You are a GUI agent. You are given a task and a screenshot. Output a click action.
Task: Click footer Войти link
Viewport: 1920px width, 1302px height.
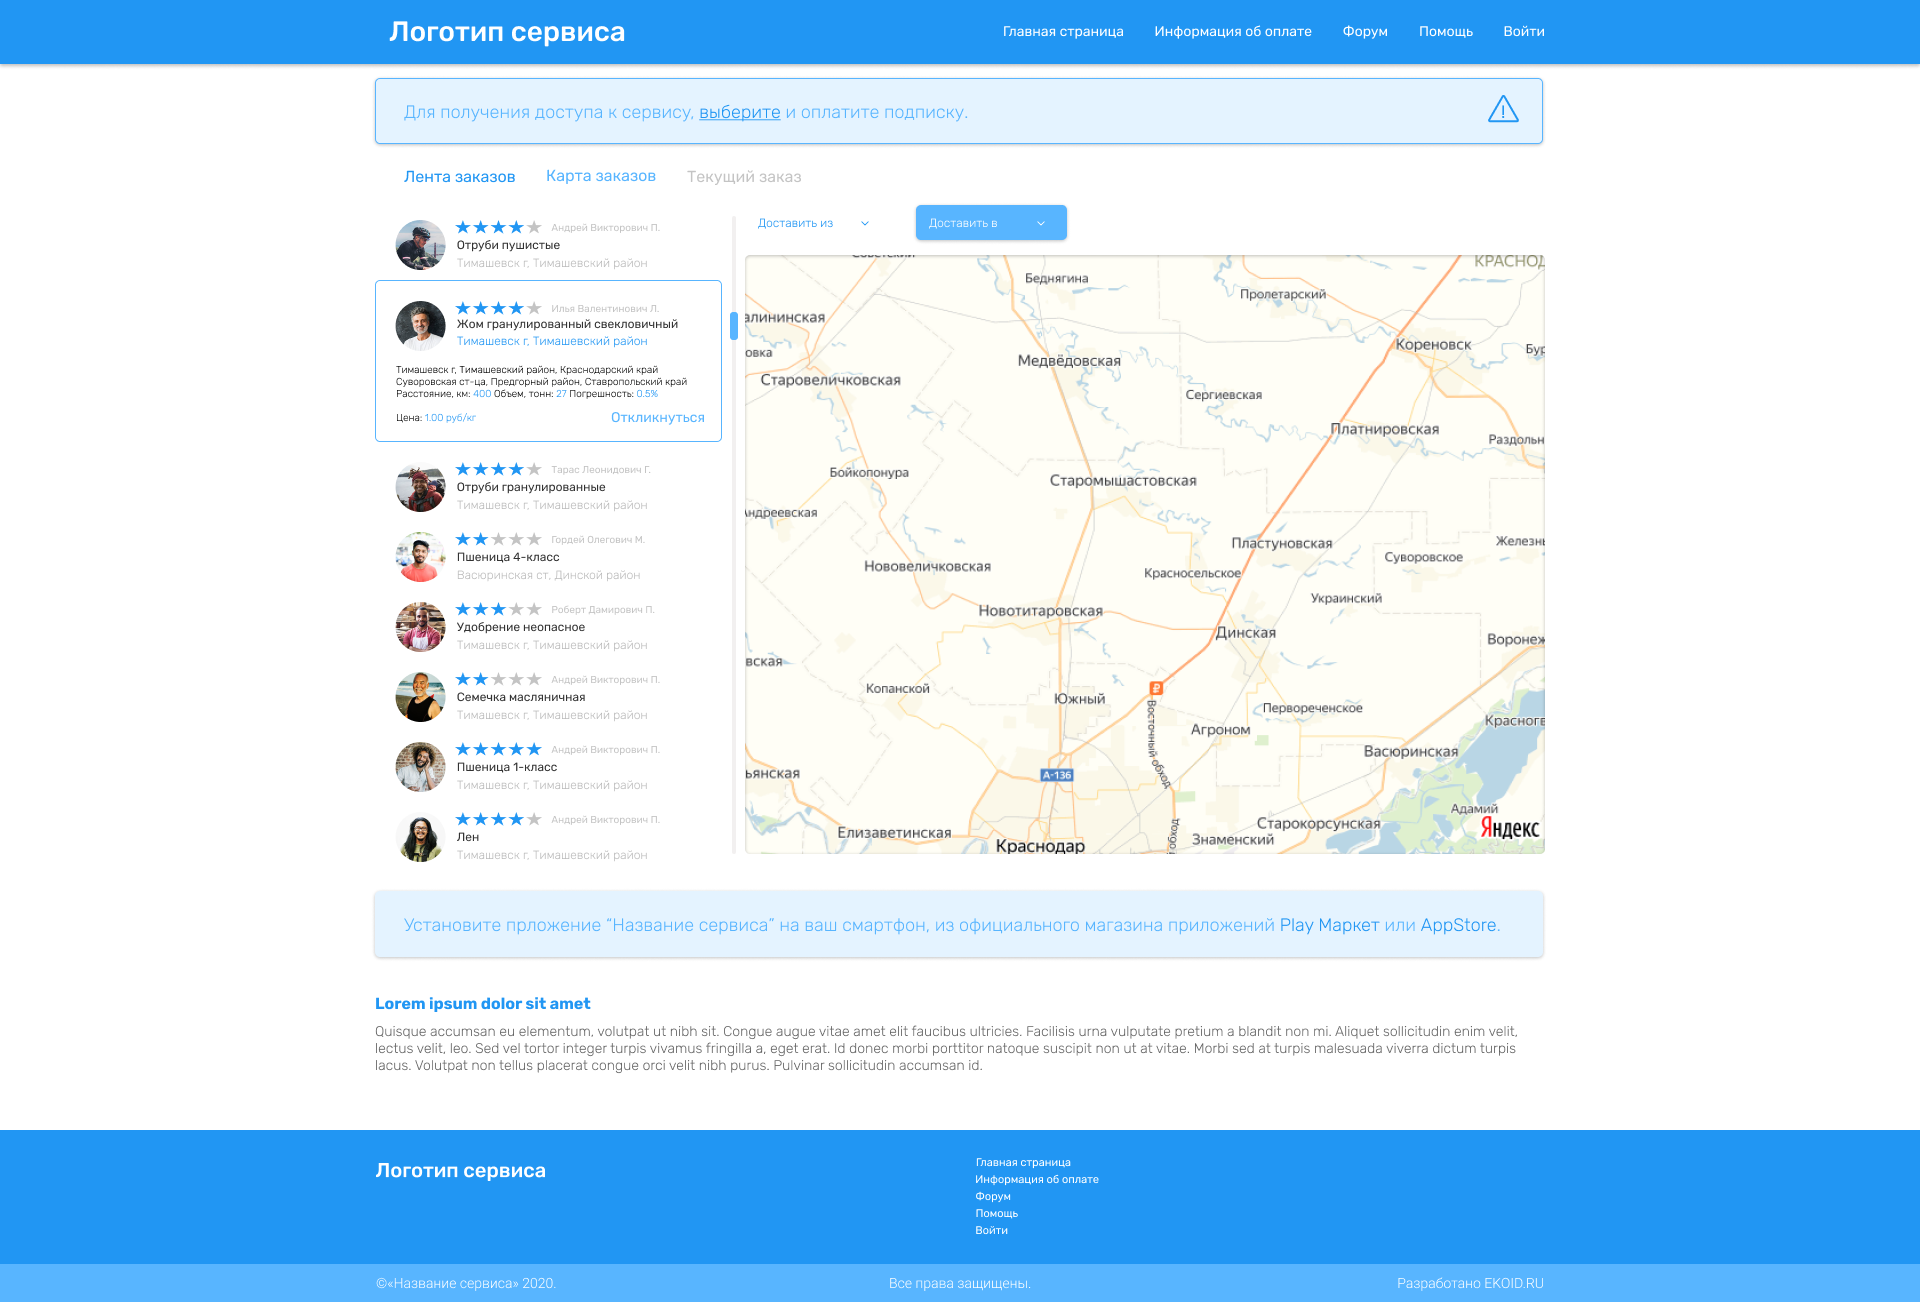click(x=992, y=1231)
